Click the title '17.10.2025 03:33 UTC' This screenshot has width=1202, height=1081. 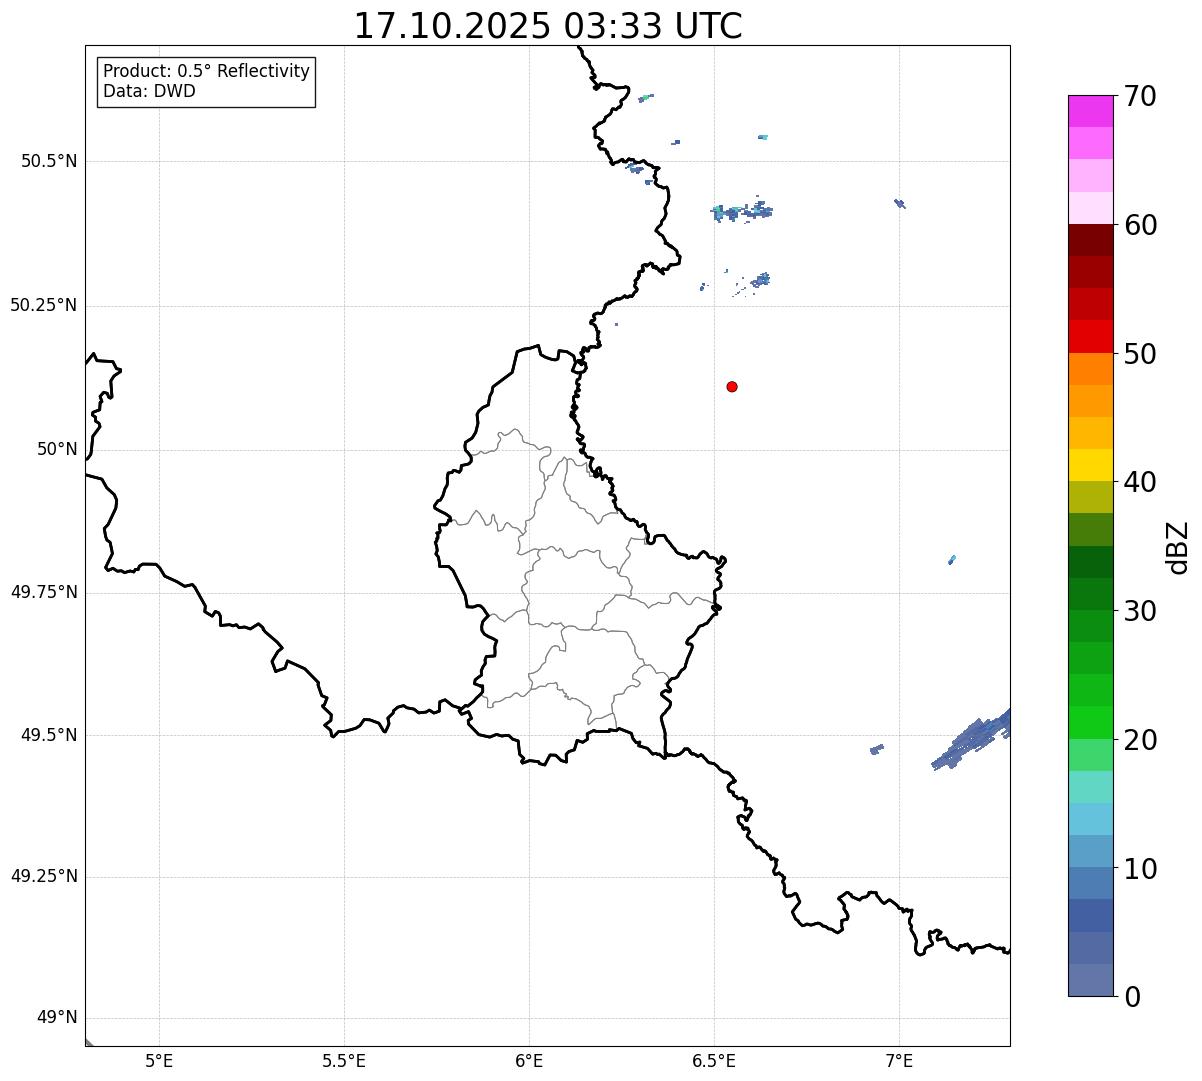click(548, 26)
